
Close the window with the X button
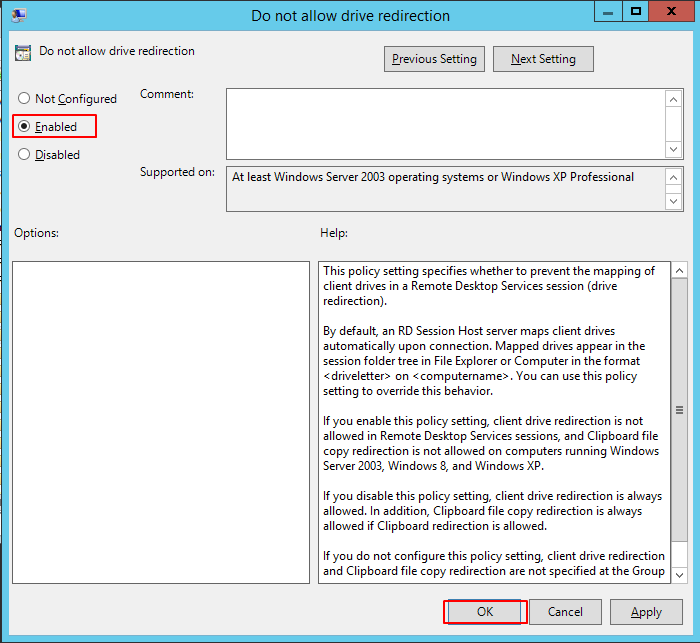pyautogui.click(x=671, y=12)
